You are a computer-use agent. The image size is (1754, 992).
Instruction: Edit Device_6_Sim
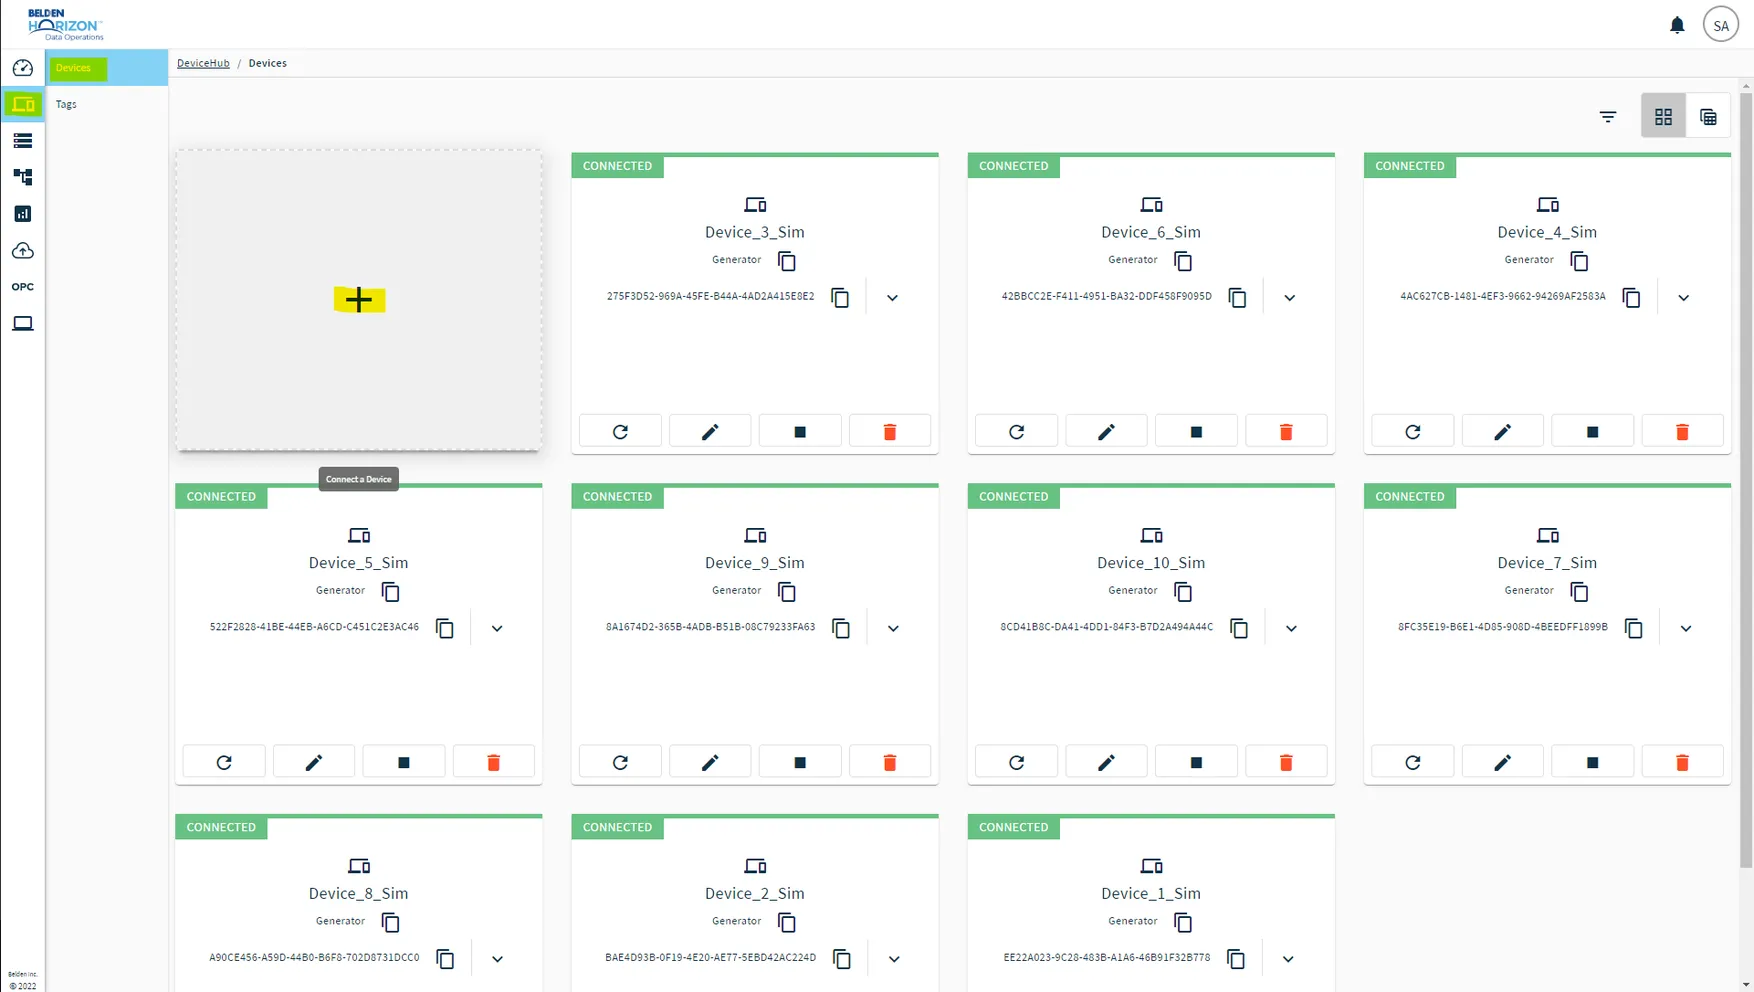[1106, 431]
